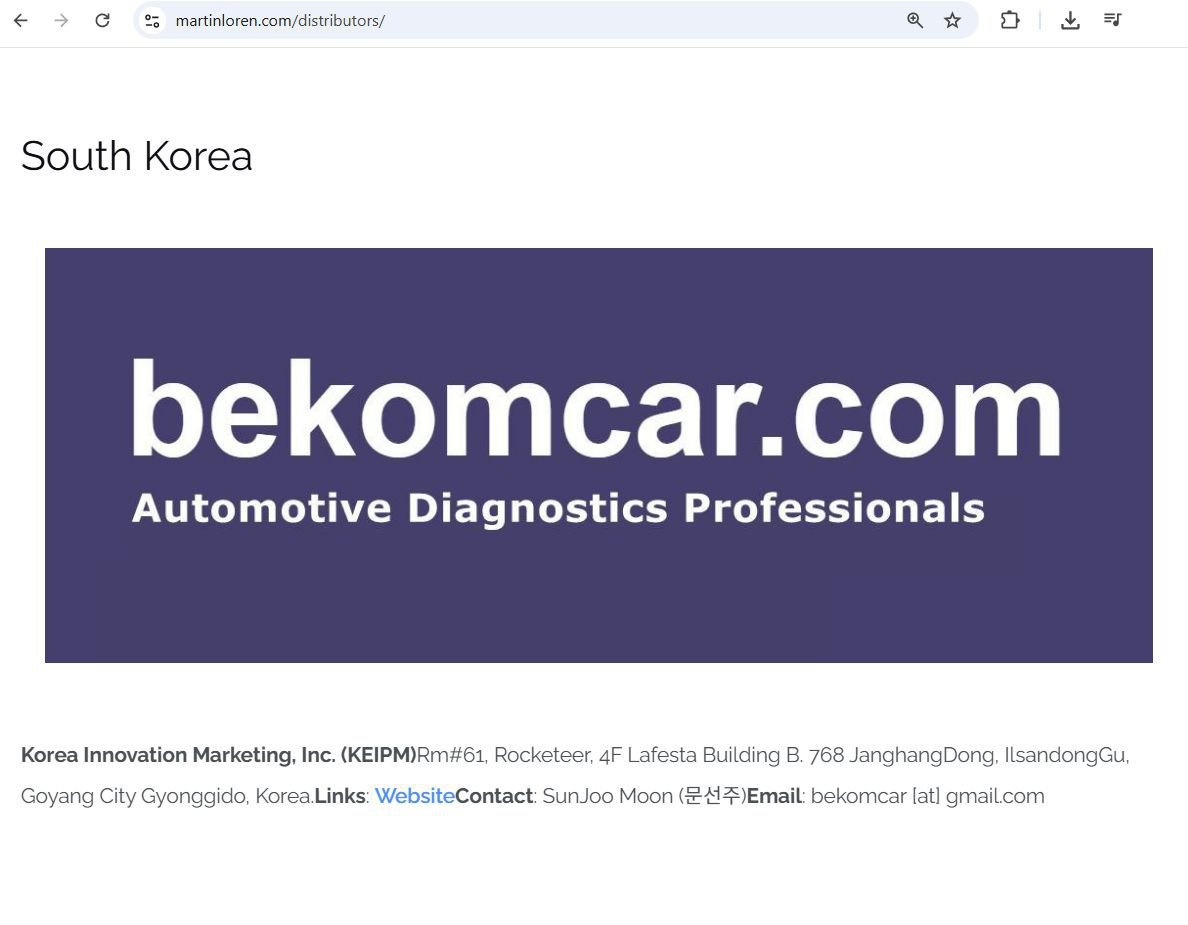Click the forward navigation arrow
The width and height of the screenshot is (1188, 925).
pos(61,20)
